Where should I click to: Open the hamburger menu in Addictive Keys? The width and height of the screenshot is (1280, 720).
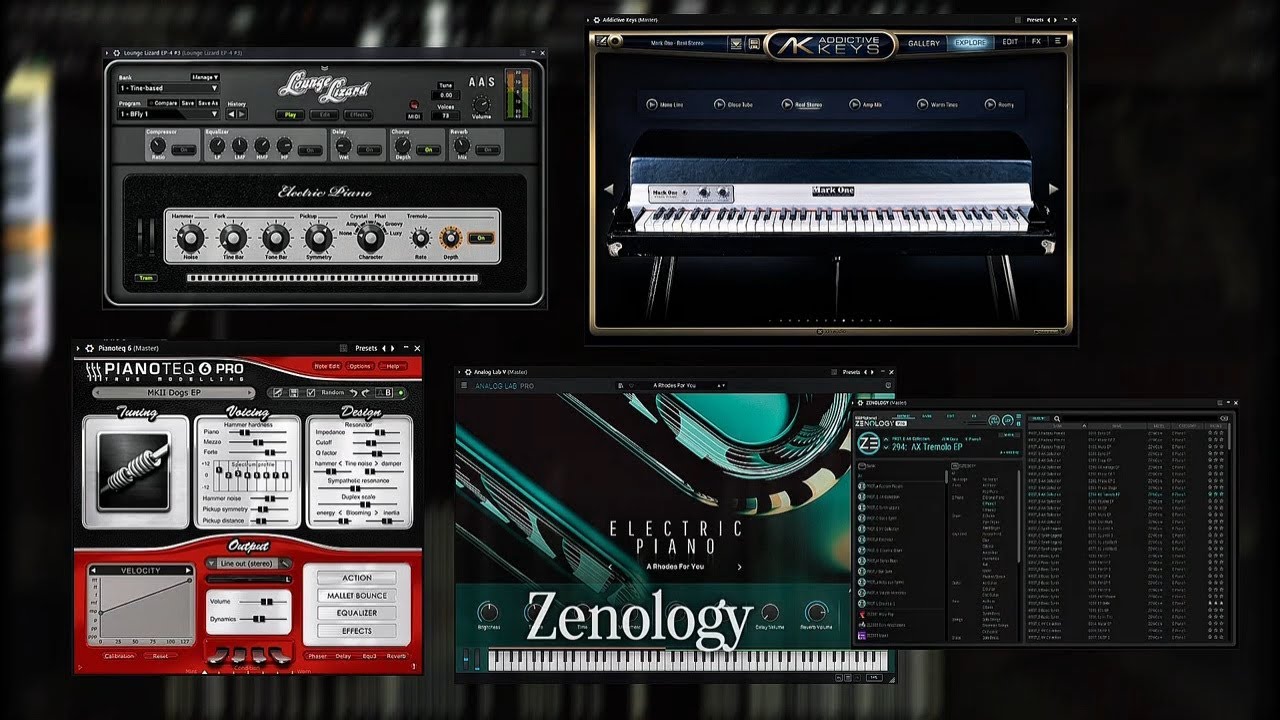pyautogui.click(x=1058, y=42)
